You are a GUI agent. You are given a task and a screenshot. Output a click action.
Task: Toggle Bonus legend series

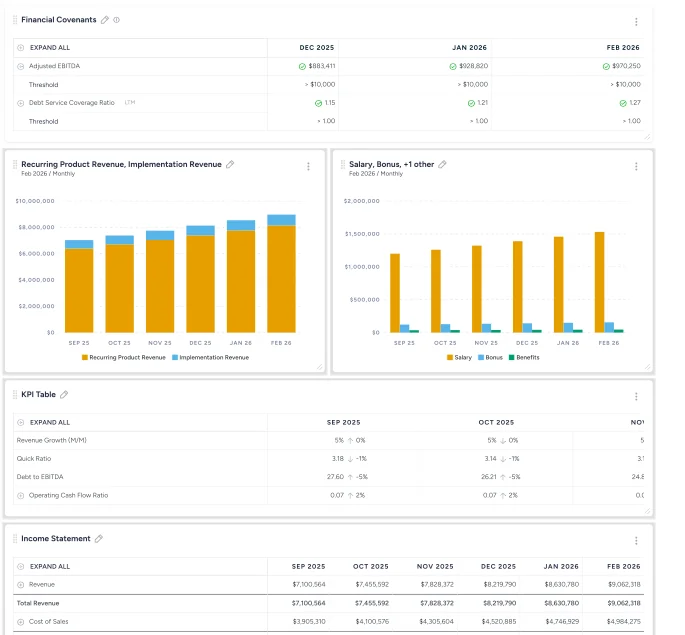click(491, 358)
